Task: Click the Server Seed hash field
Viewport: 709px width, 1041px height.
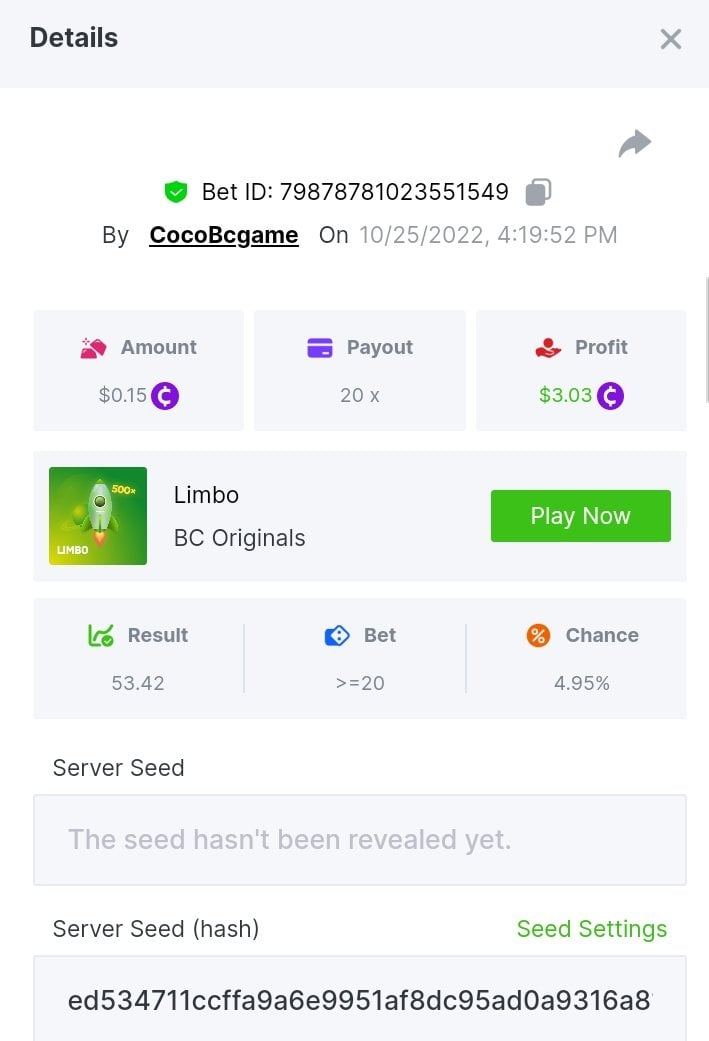Action: [x=359, y=999]
